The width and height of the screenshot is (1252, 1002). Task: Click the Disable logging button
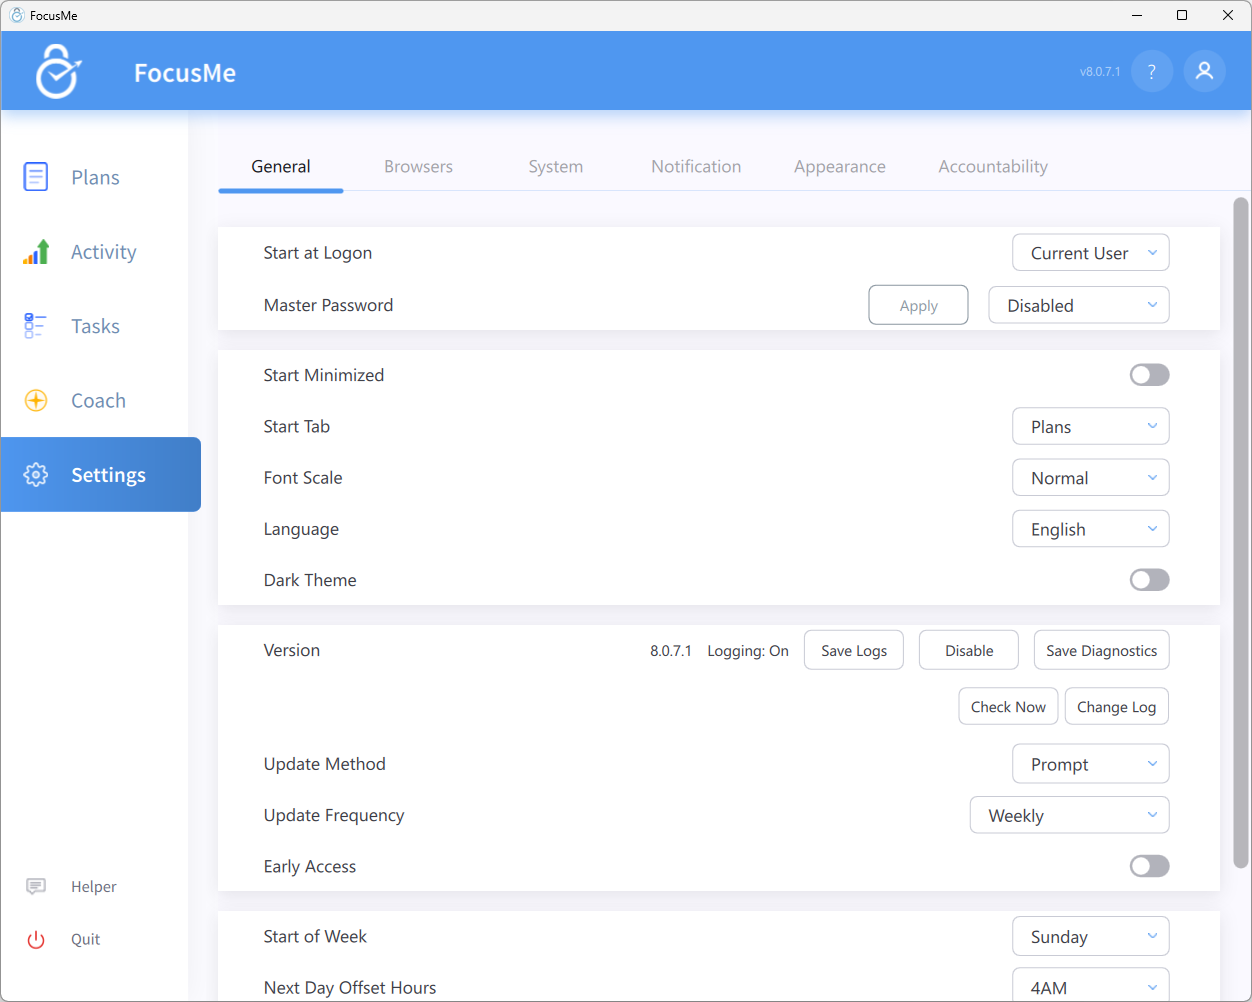(x=969, y=650)
